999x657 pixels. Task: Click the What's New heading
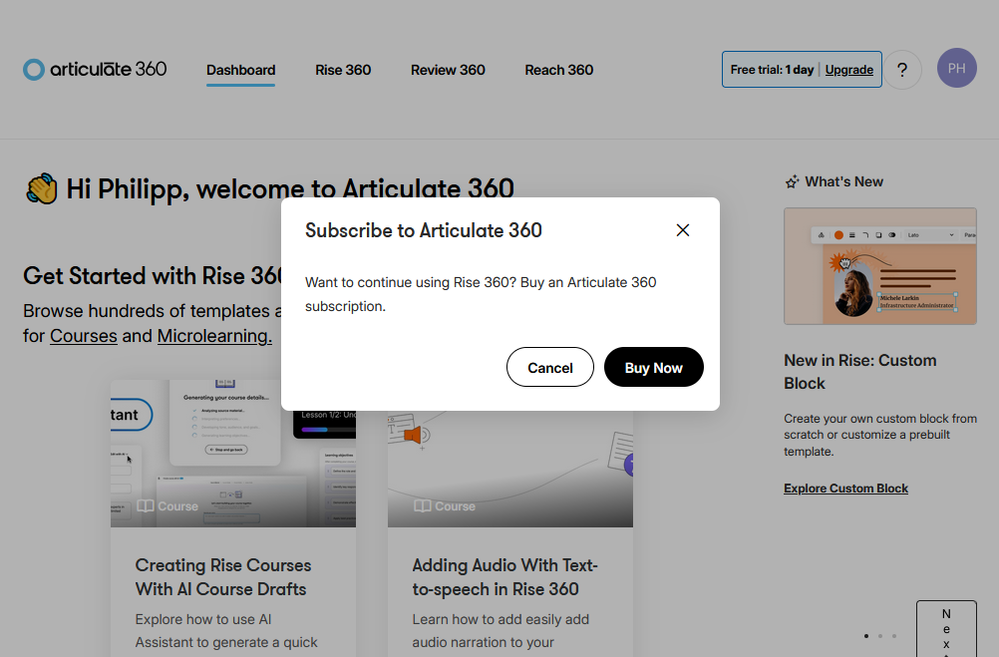pos(844,182)
